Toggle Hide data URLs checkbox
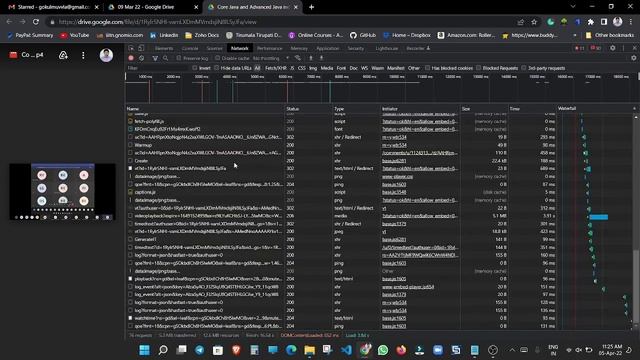The height and width of the screenshot is (360, 640). (217, 68)
